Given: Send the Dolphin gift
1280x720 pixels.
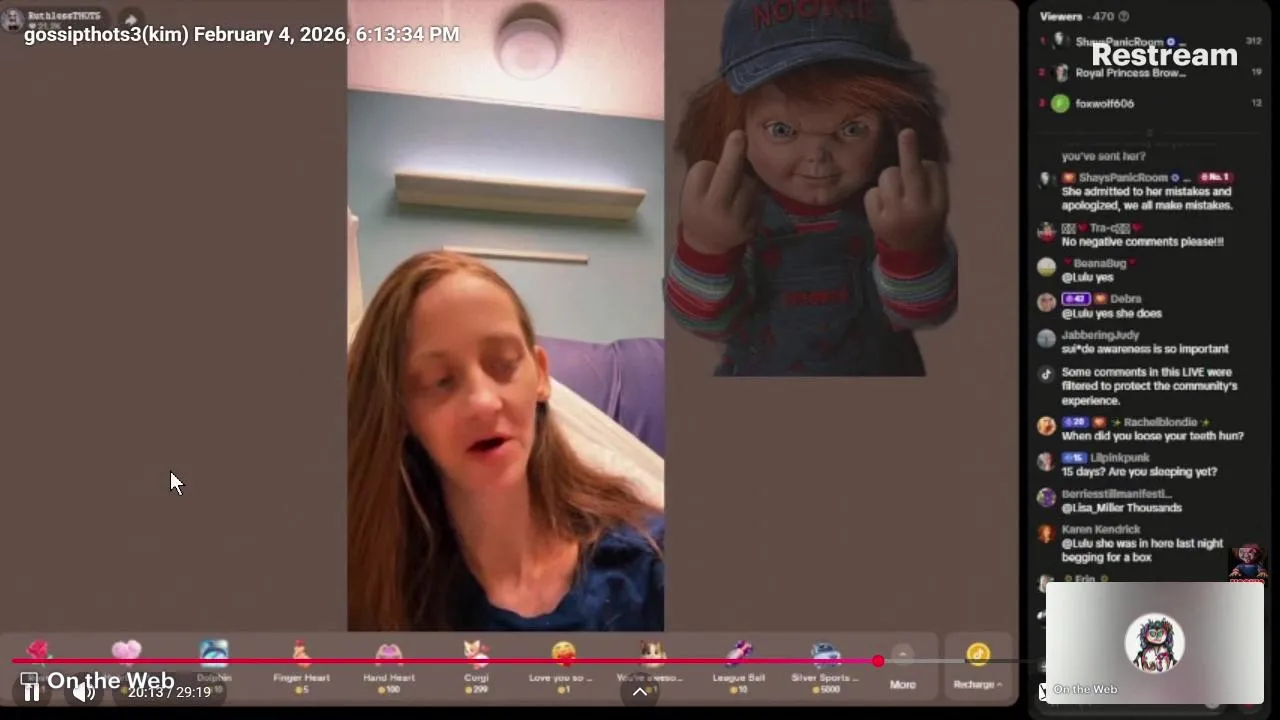Looking at the screenshot, I should point(214,664).
